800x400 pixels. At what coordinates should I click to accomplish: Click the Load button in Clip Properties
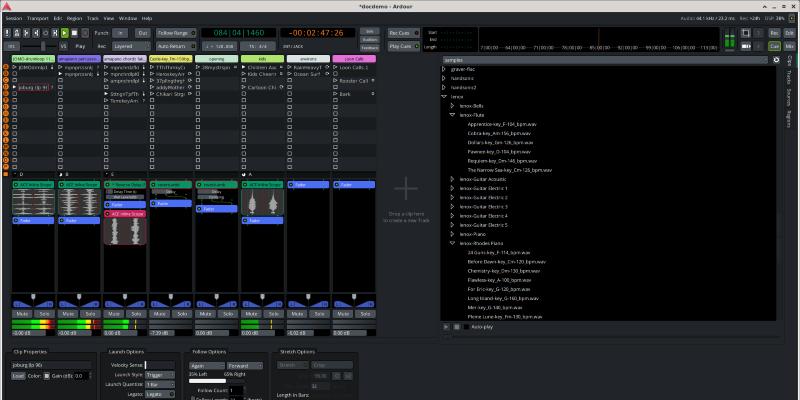tap(17, 376)
